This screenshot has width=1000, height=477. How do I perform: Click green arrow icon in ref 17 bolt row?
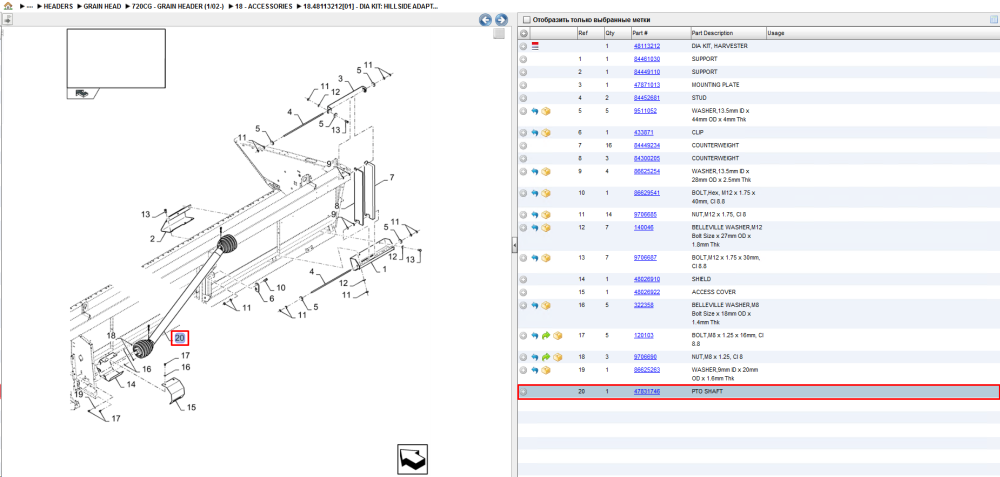click(546, 335)
